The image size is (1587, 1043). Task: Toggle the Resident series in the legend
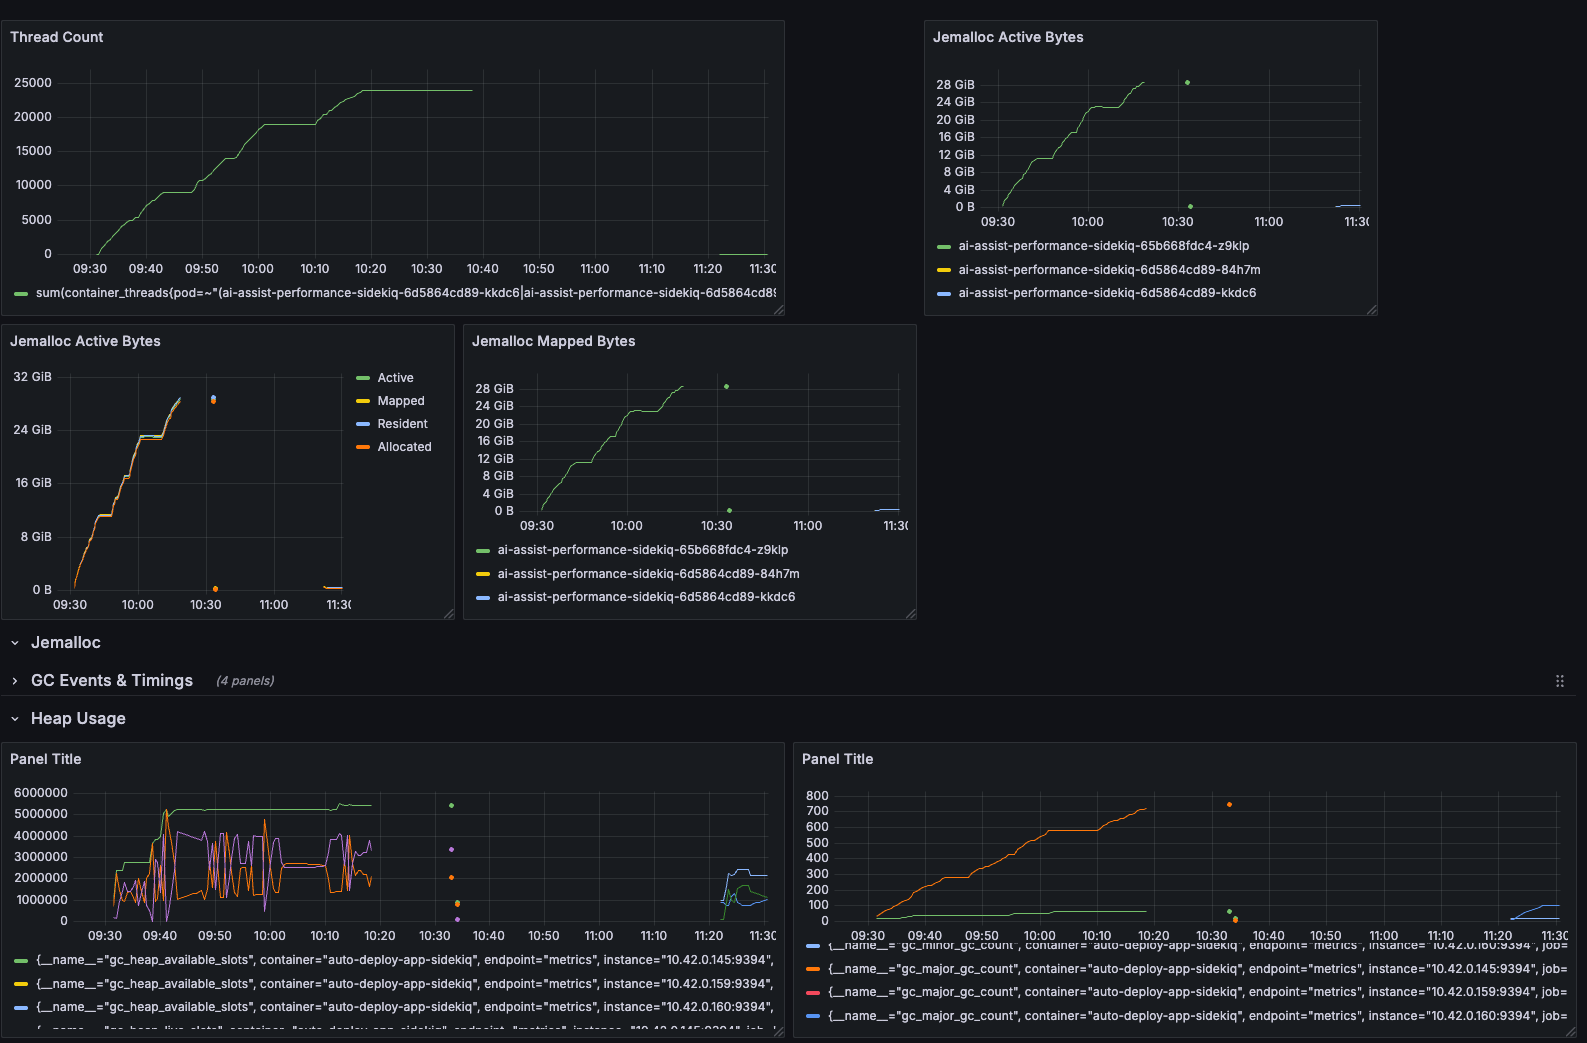[402, 424]
